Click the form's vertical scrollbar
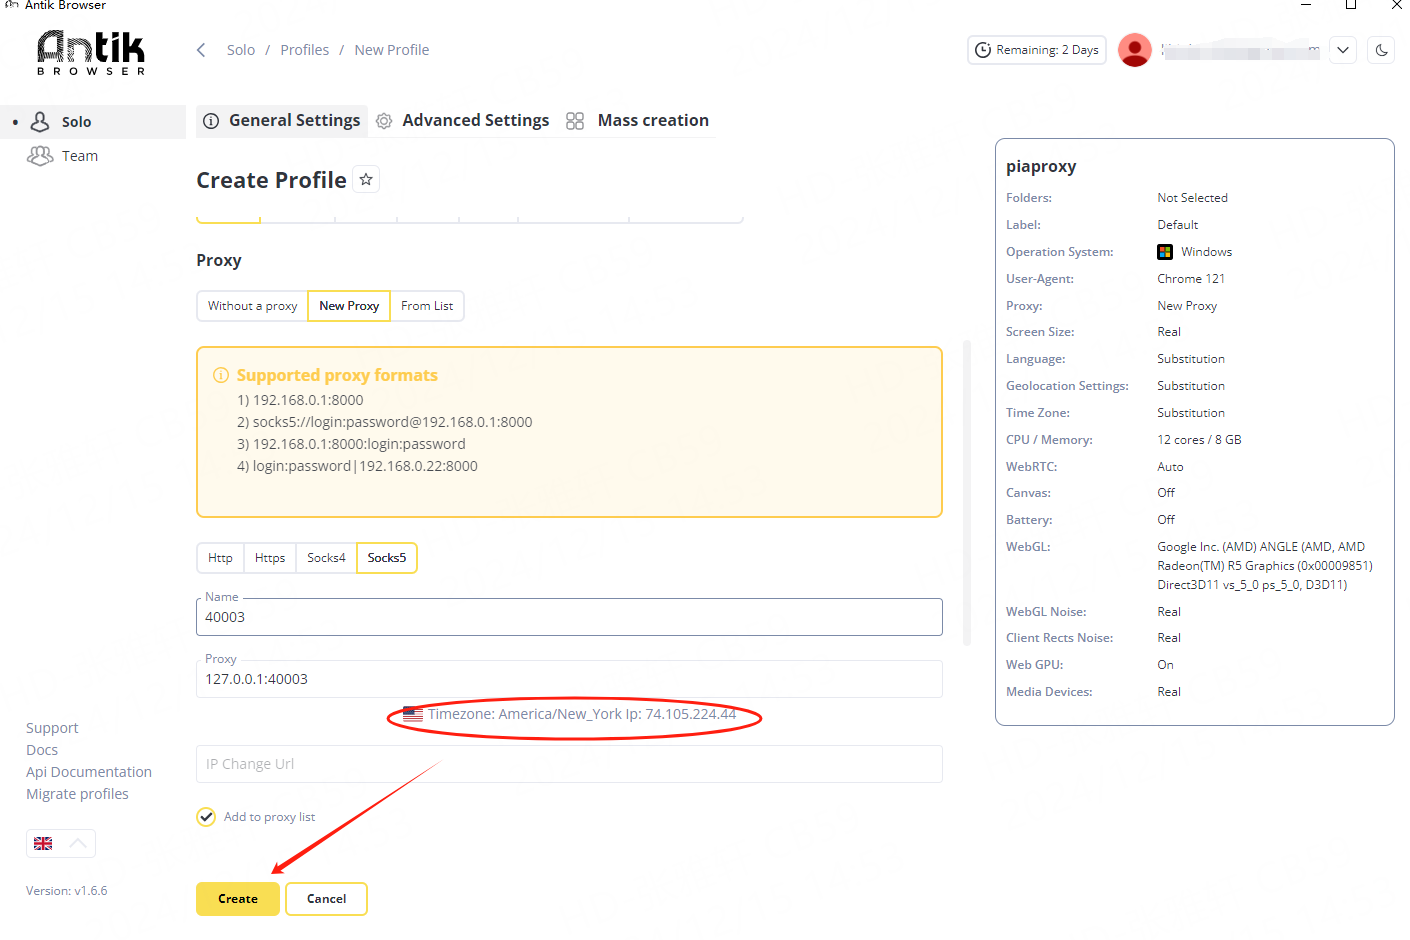The height and width of the screenshot is (940, 1410). pos(966,492)
